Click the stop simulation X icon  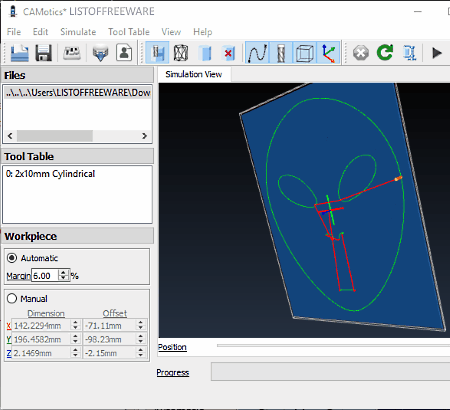tap(361, 53)
